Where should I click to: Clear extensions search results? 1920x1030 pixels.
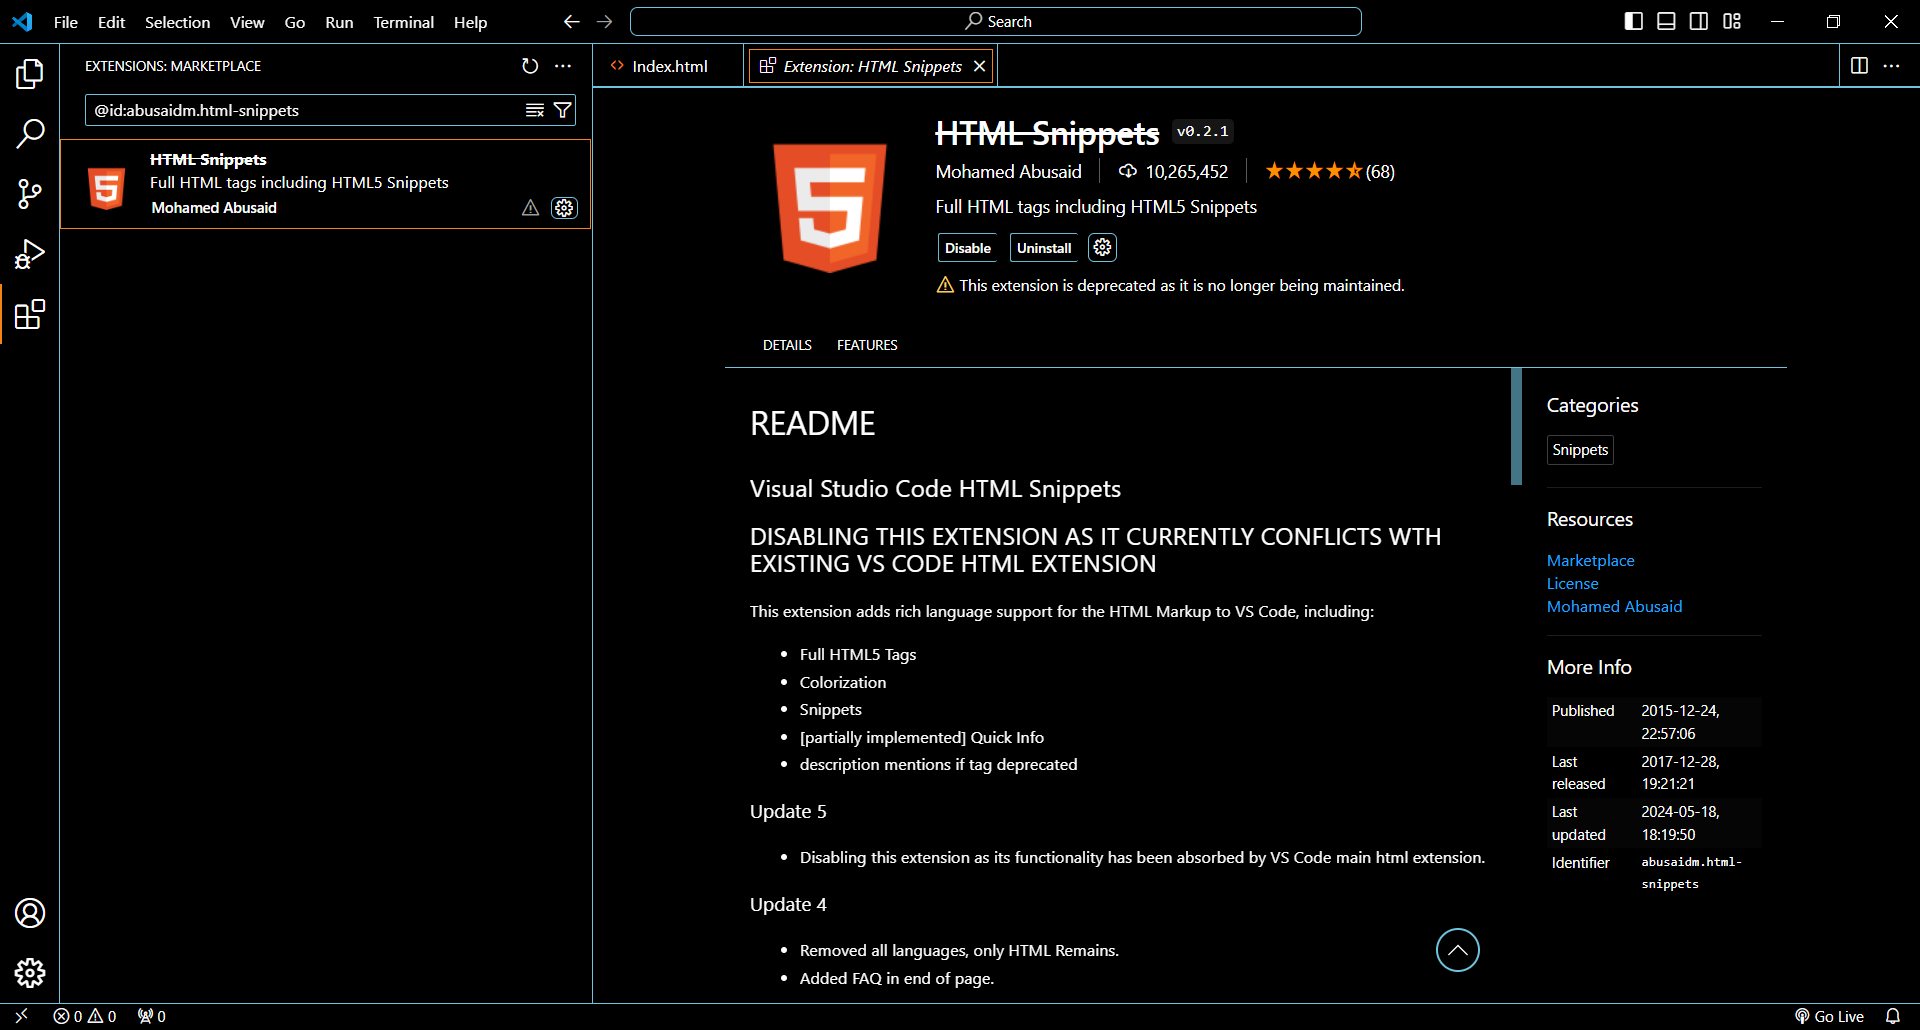tap(535, 110)
